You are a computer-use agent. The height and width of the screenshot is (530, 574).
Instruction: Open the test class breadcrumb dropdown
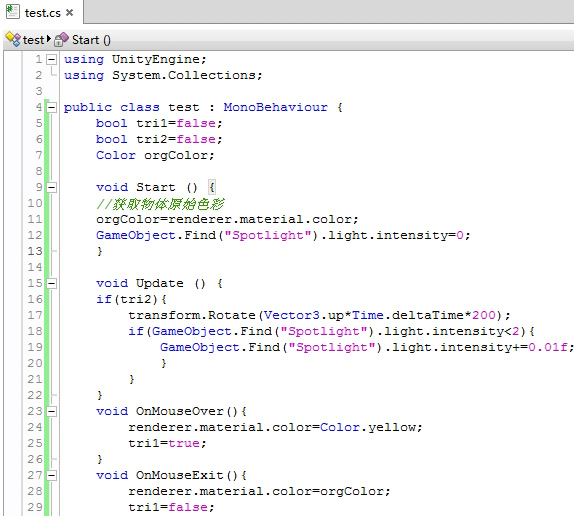(x=33, y=40)
